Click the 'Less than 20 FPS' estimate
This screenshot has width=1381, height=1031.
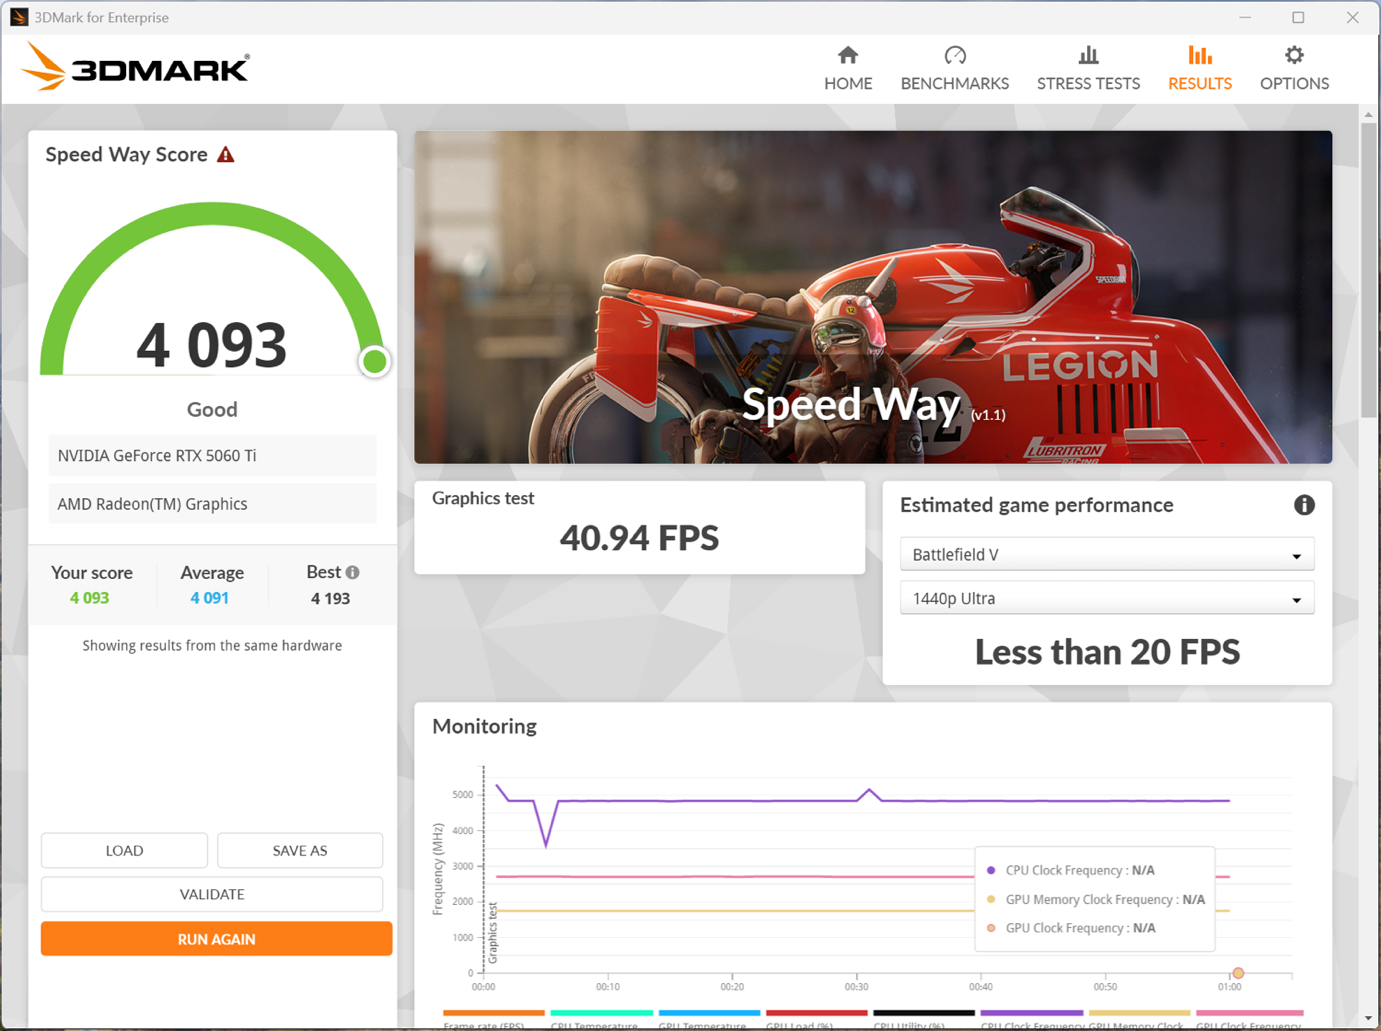1107,652
